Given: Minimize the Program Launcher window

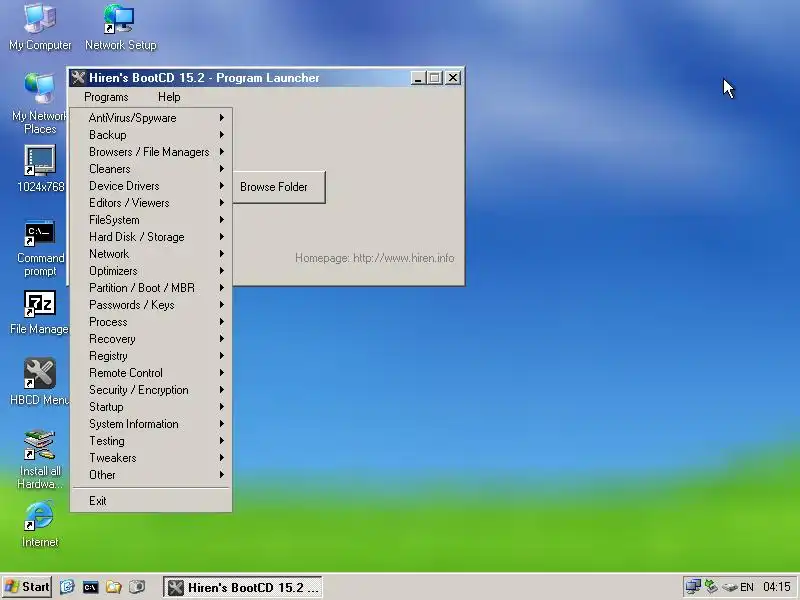Looking at the screenshot, I should (x=418, y=78).
